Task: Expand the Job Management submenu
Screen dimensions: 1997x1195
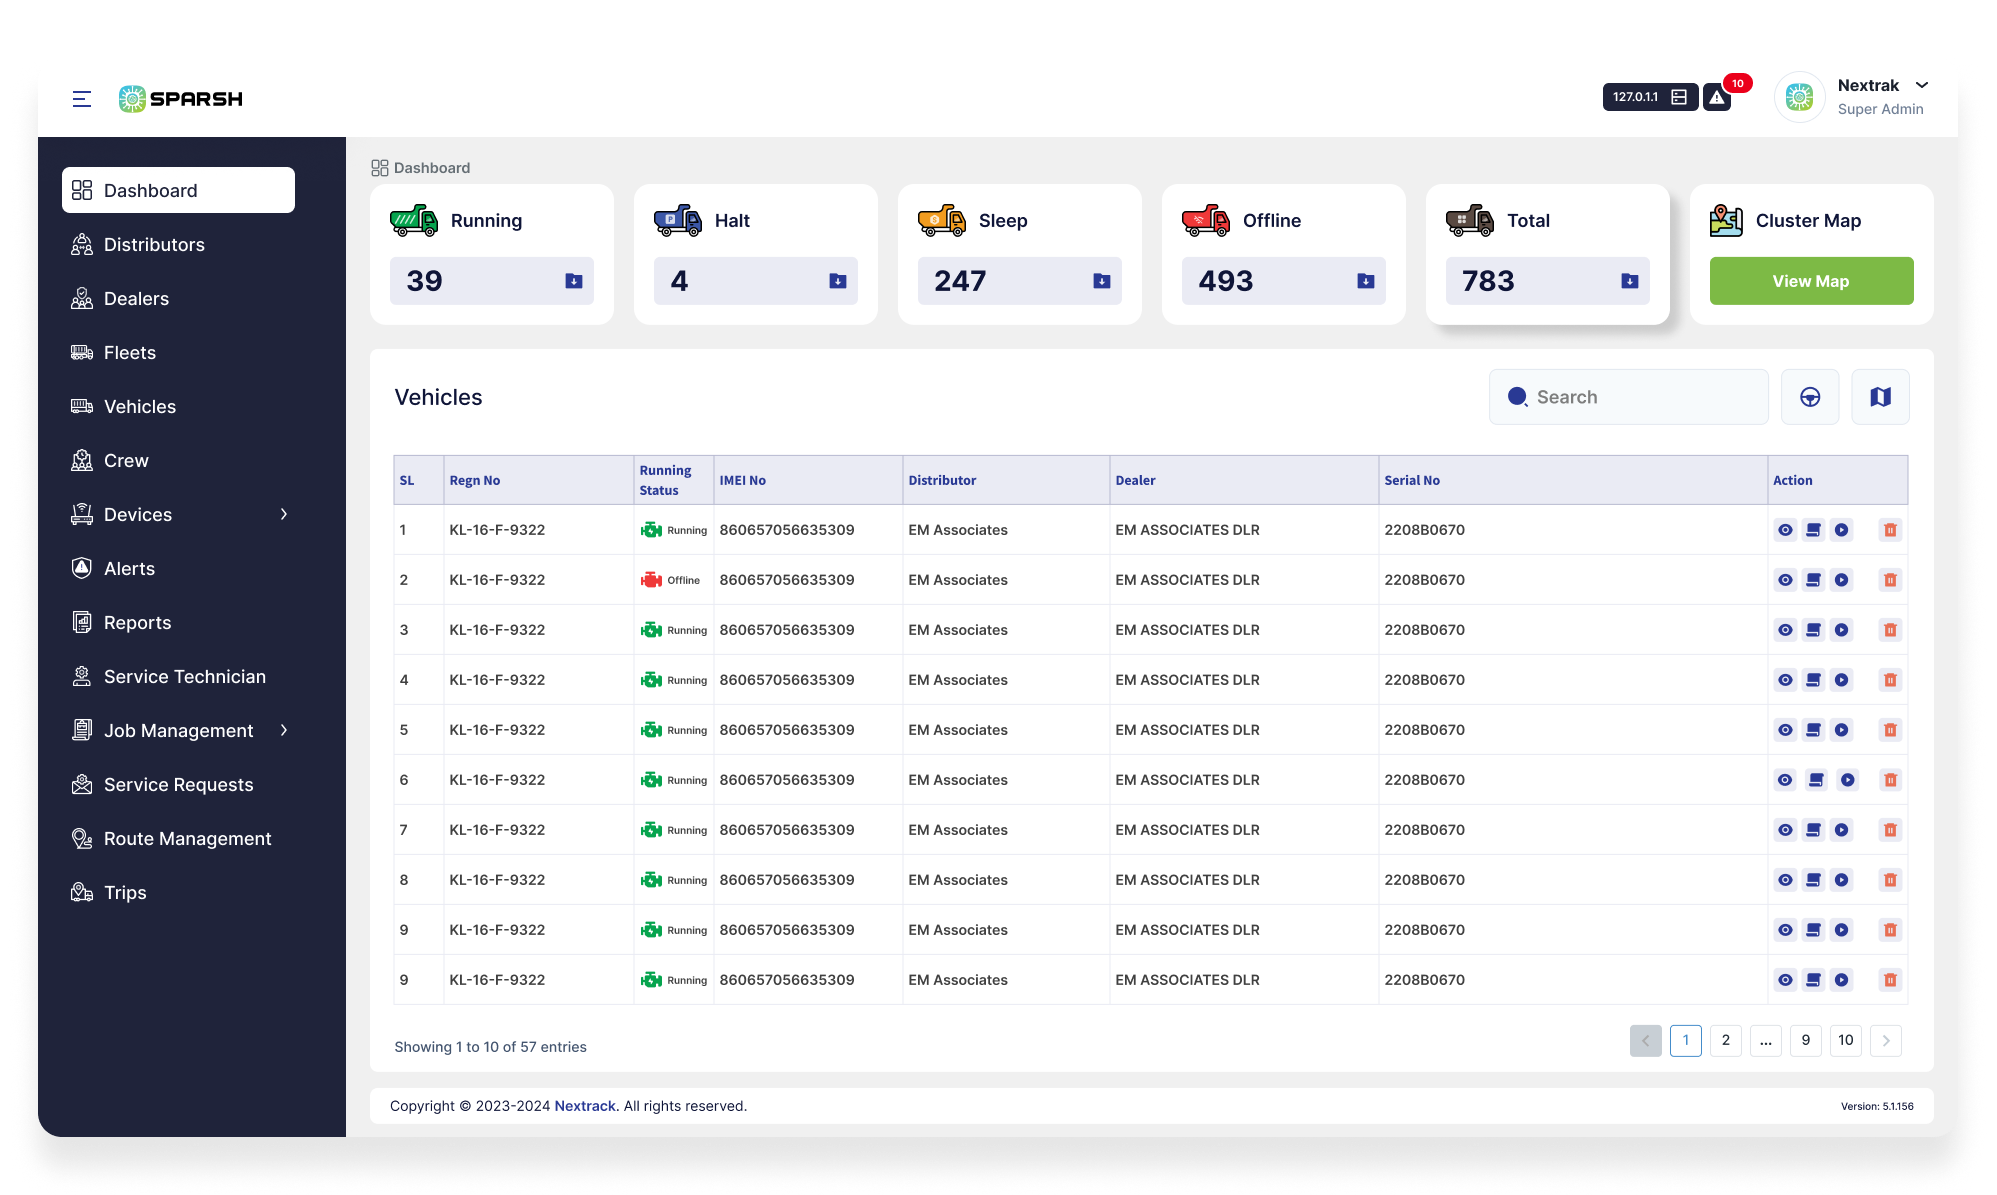Action: 284,730
